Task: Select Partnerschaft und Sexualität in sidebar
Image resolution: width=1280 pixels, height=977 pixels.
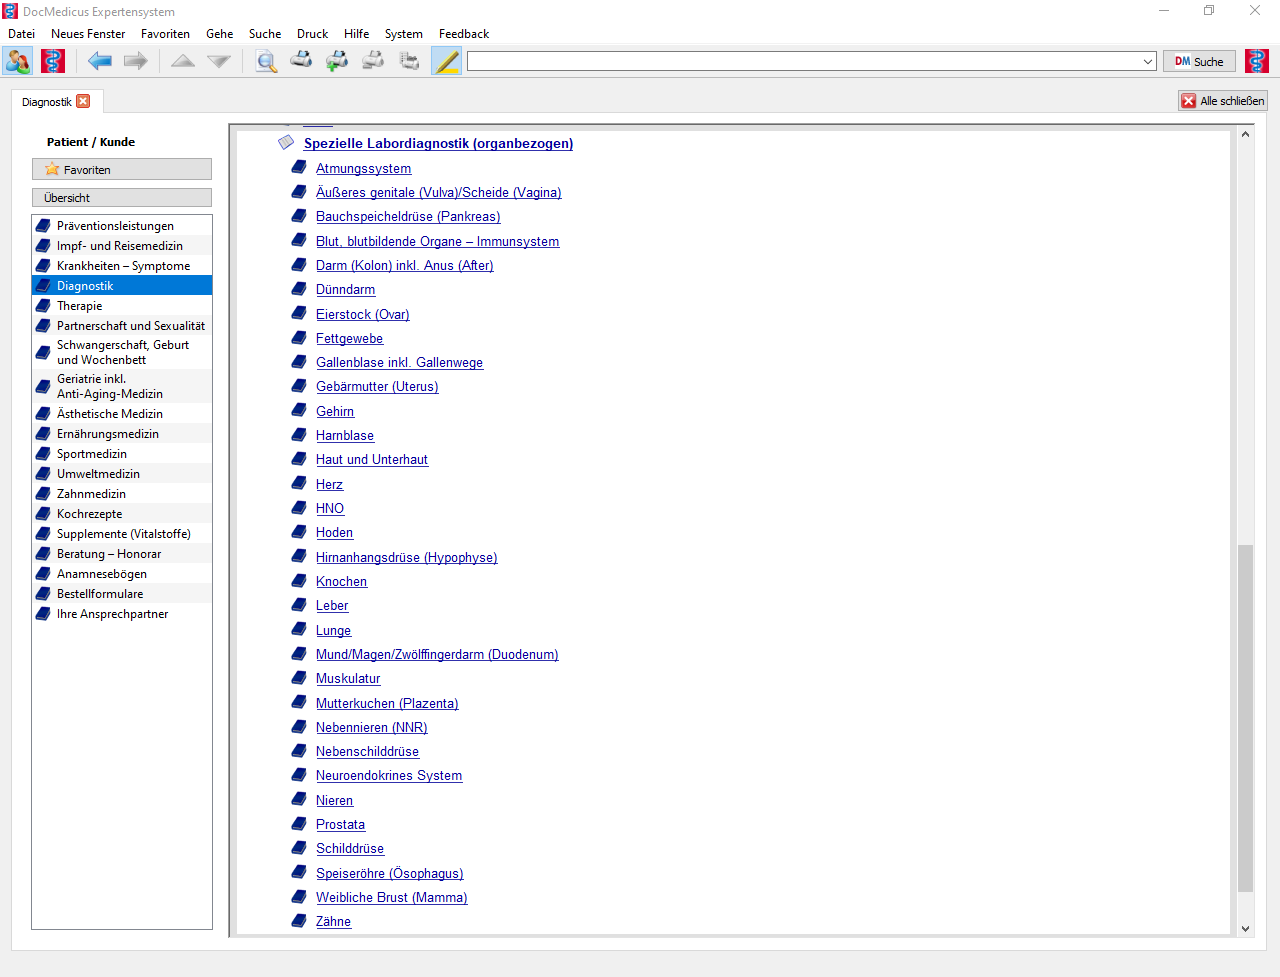Action: tap(122, 326)
